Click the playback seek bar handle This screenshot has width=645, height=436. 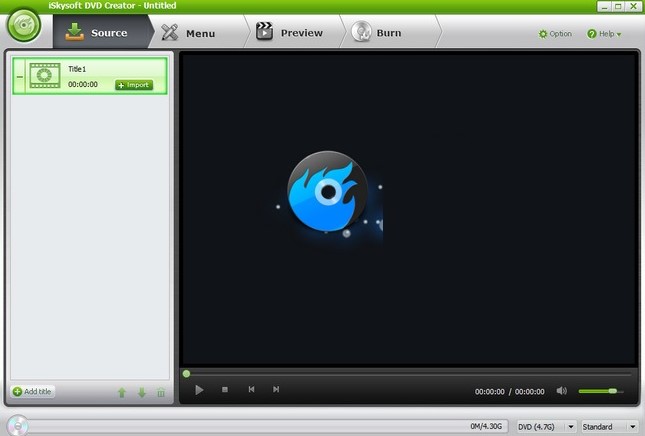click(186, 373)
